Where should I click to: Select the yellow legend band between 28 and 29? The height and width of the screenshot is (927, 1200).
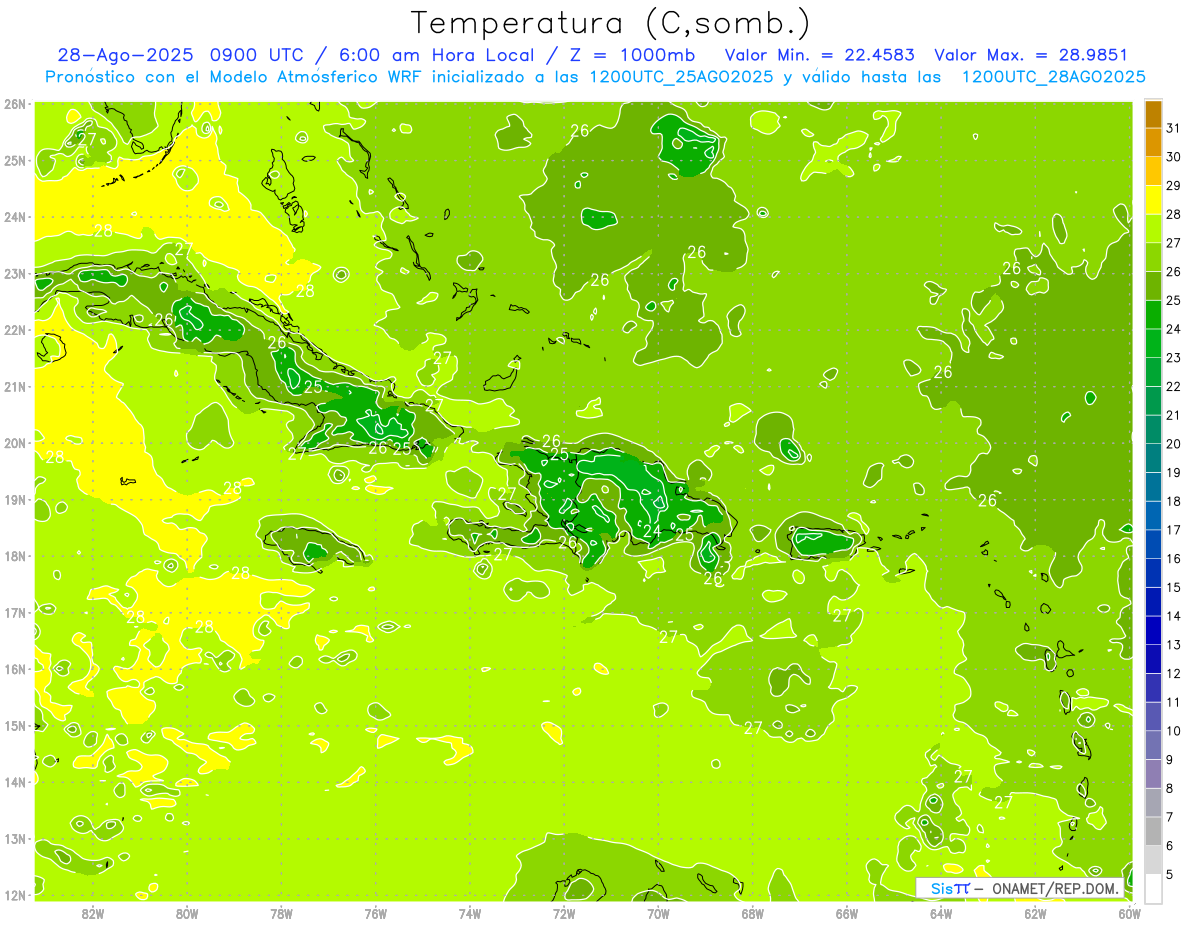click(x=1153, y=199)
